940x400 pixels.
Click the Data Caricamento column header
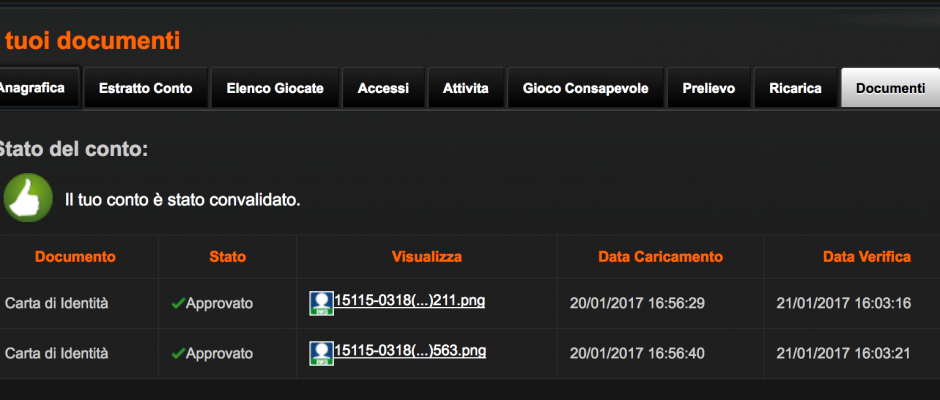(x=661, y=257)
